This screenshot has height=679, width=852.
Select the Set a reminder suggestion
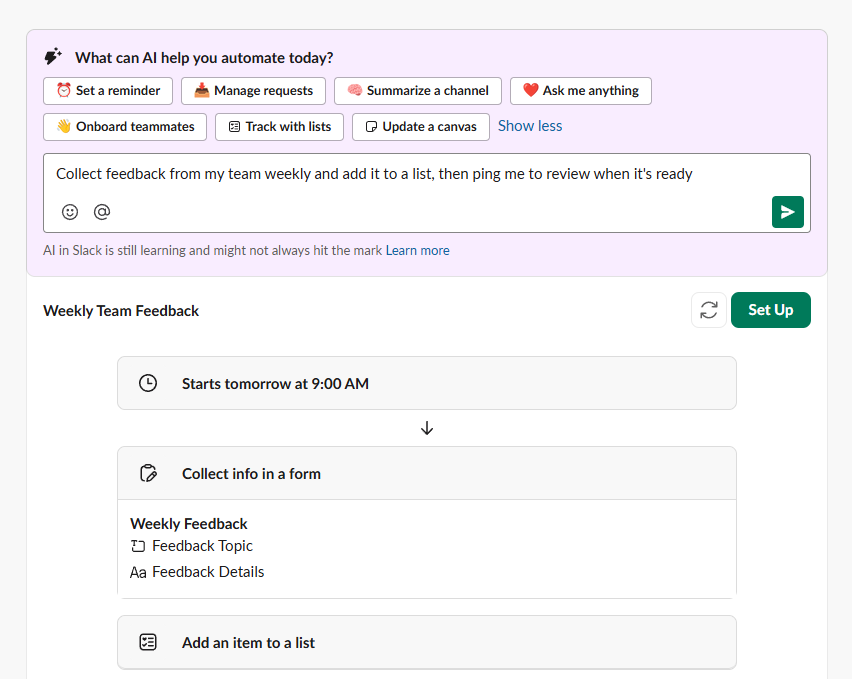coord(108,91)
